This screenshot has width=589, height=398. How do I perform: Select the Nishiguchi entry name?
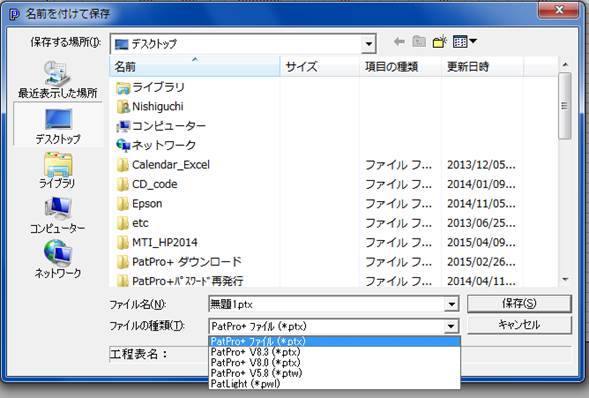pos(158,107)
